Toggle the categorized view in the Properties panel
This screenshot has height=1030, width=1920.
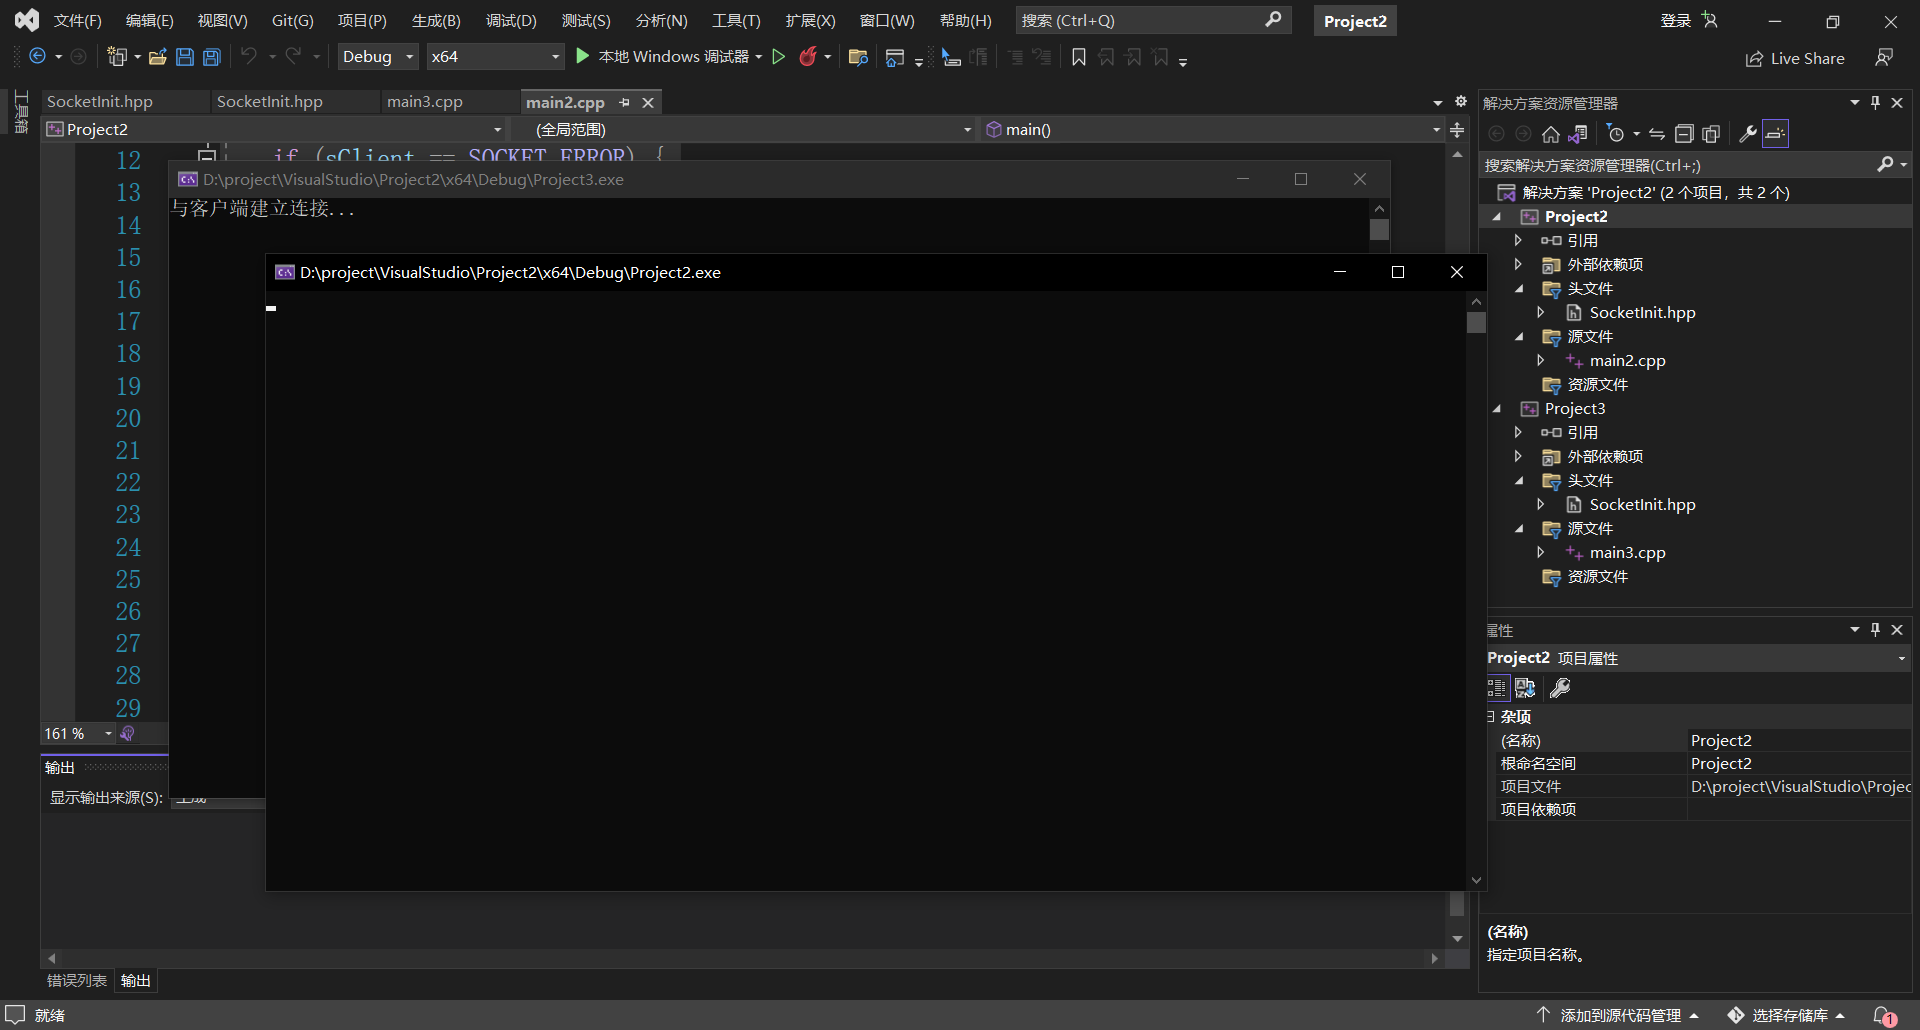pos(1497,688)
